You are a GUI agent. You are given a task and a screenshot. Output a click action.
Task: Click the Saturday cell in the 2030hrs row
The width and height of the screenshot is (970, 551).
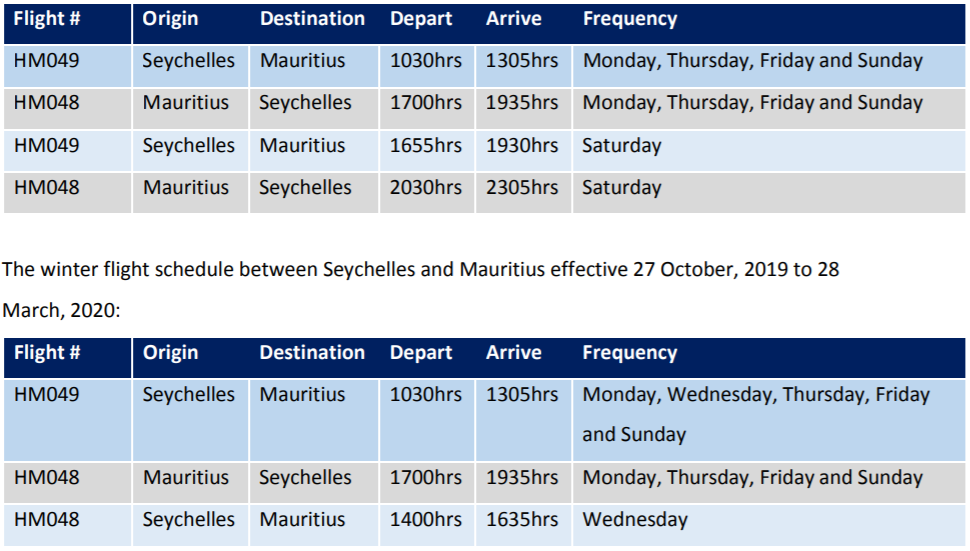pyautogui.click(x=622, y=188)
